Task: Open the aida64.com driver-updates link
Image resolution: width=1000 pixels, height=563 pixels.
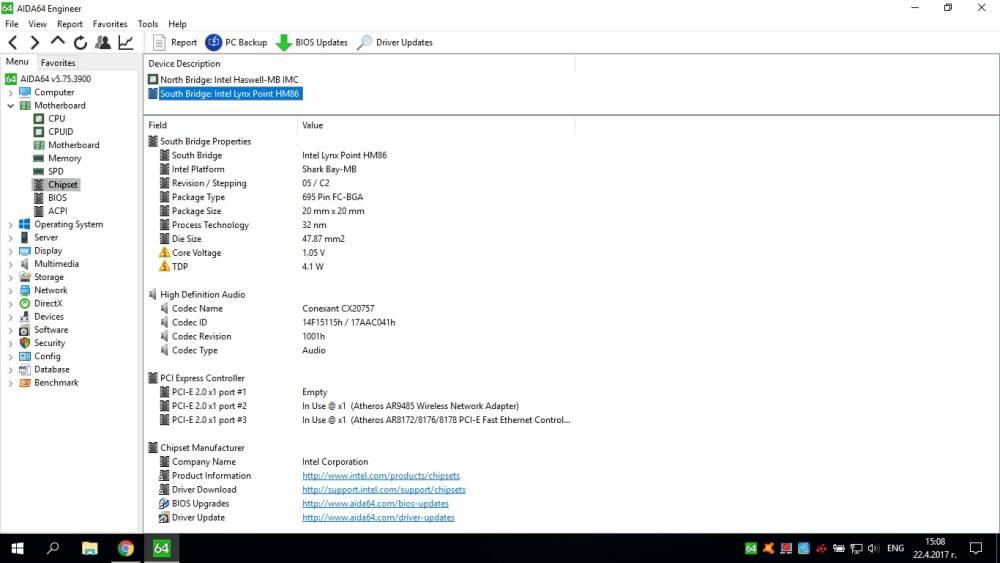Action: pyautogui.click(x=378, y=518)
